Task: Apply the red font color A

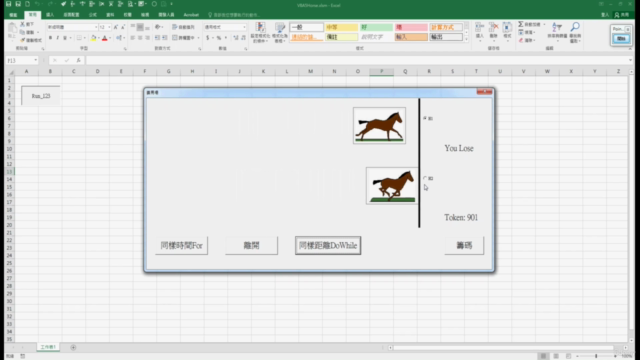Action: click(104, 38)
